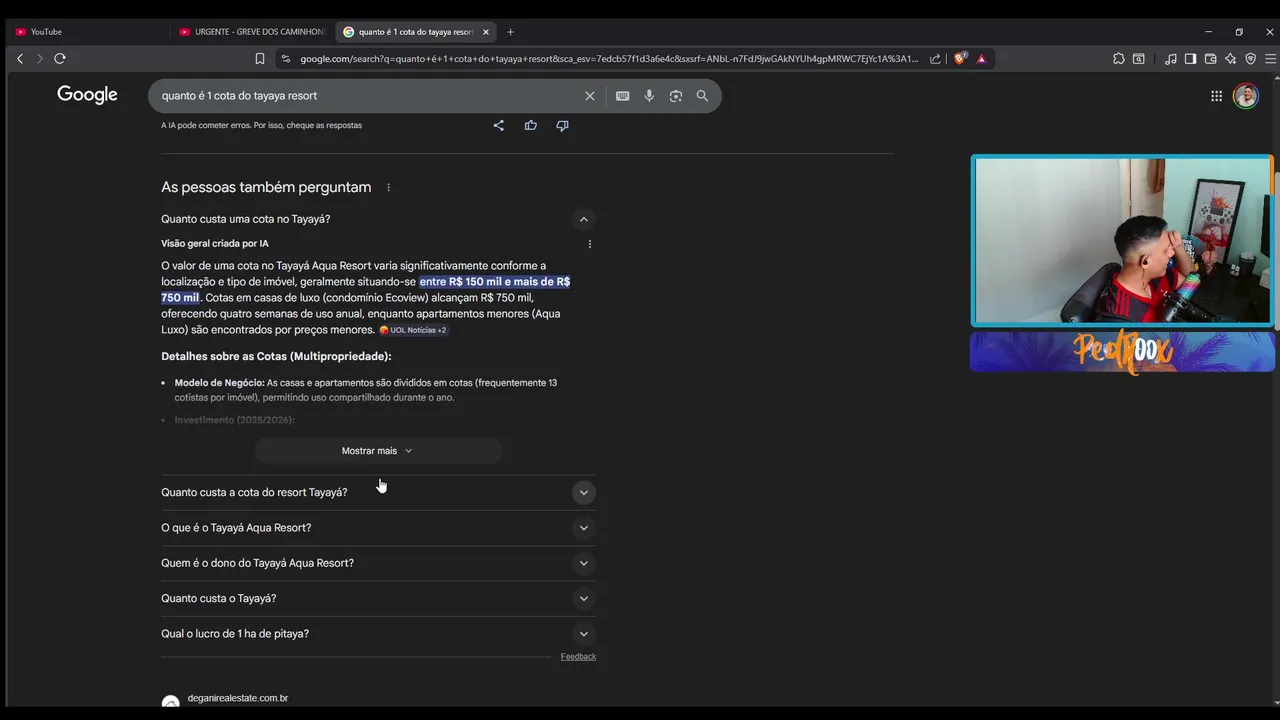Open the deganirealestate.com.br result

pyautogui.click(x=238, y=698)
